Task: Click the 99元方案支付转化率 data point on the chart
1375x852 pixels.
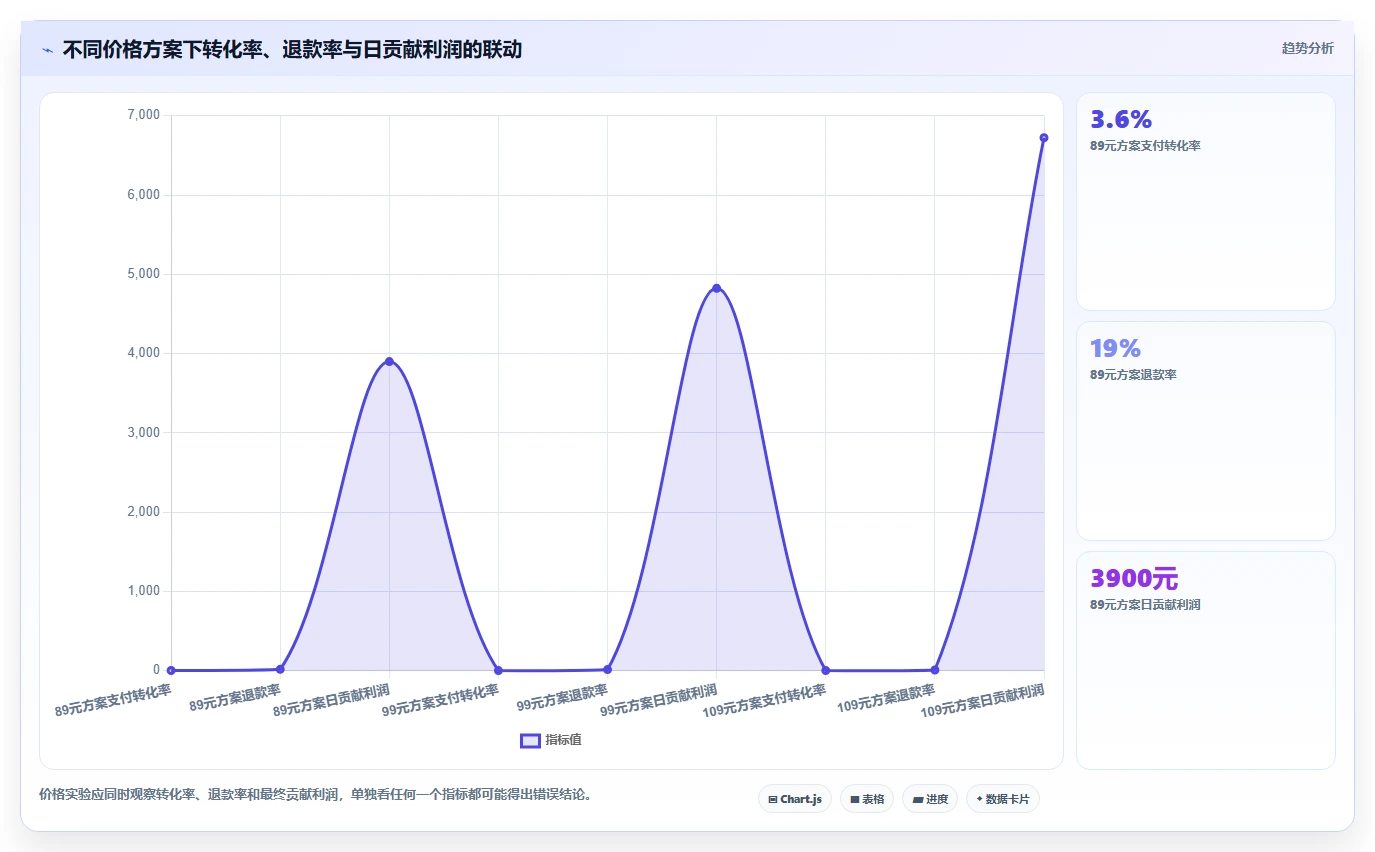Action: (x=498, y=670)
